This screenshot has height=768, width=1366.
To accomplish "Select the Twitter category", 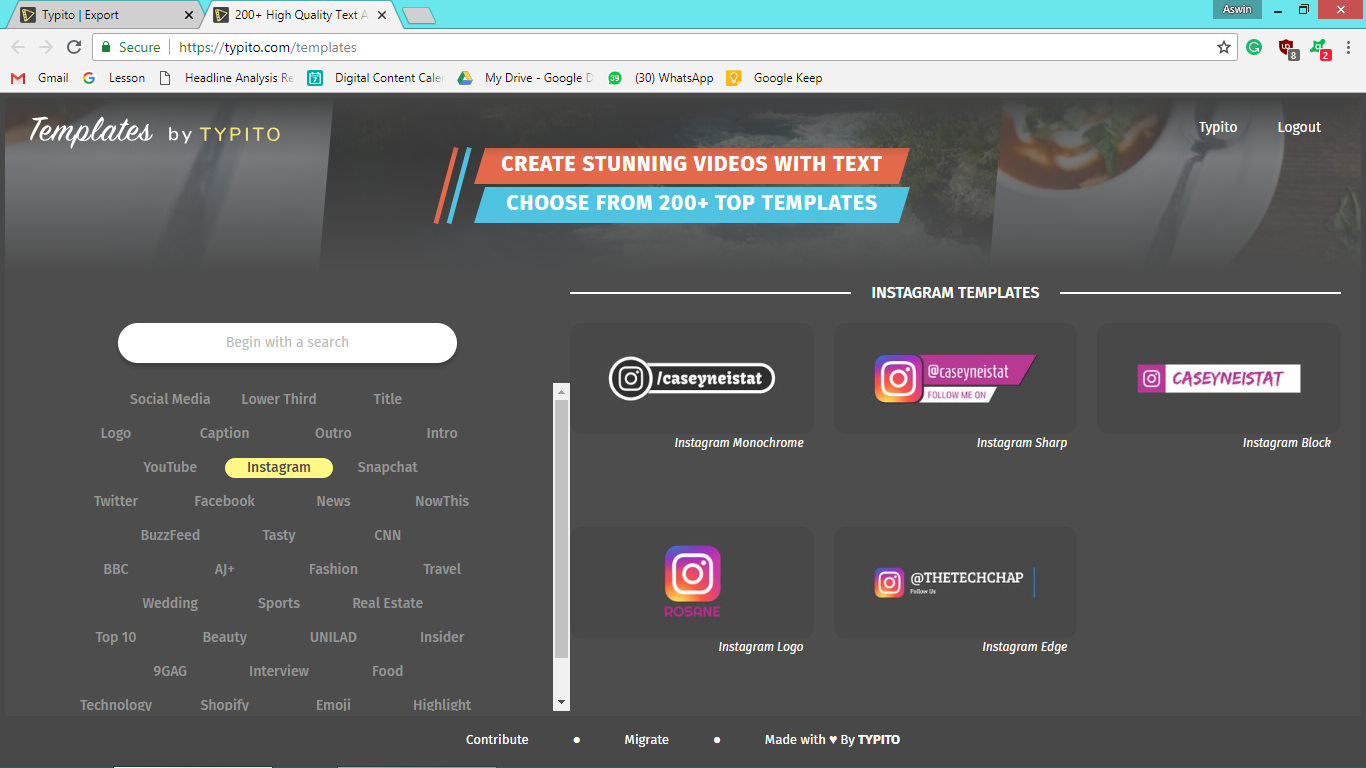I will coord(116,501).
